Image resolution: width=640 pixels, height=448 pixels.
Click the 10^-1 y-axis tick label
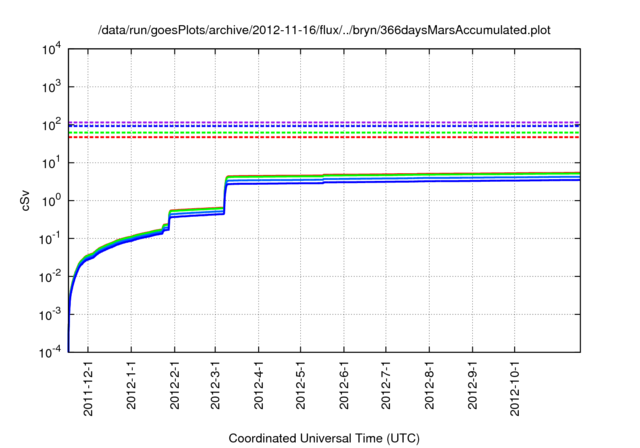[x=51, y=238]
